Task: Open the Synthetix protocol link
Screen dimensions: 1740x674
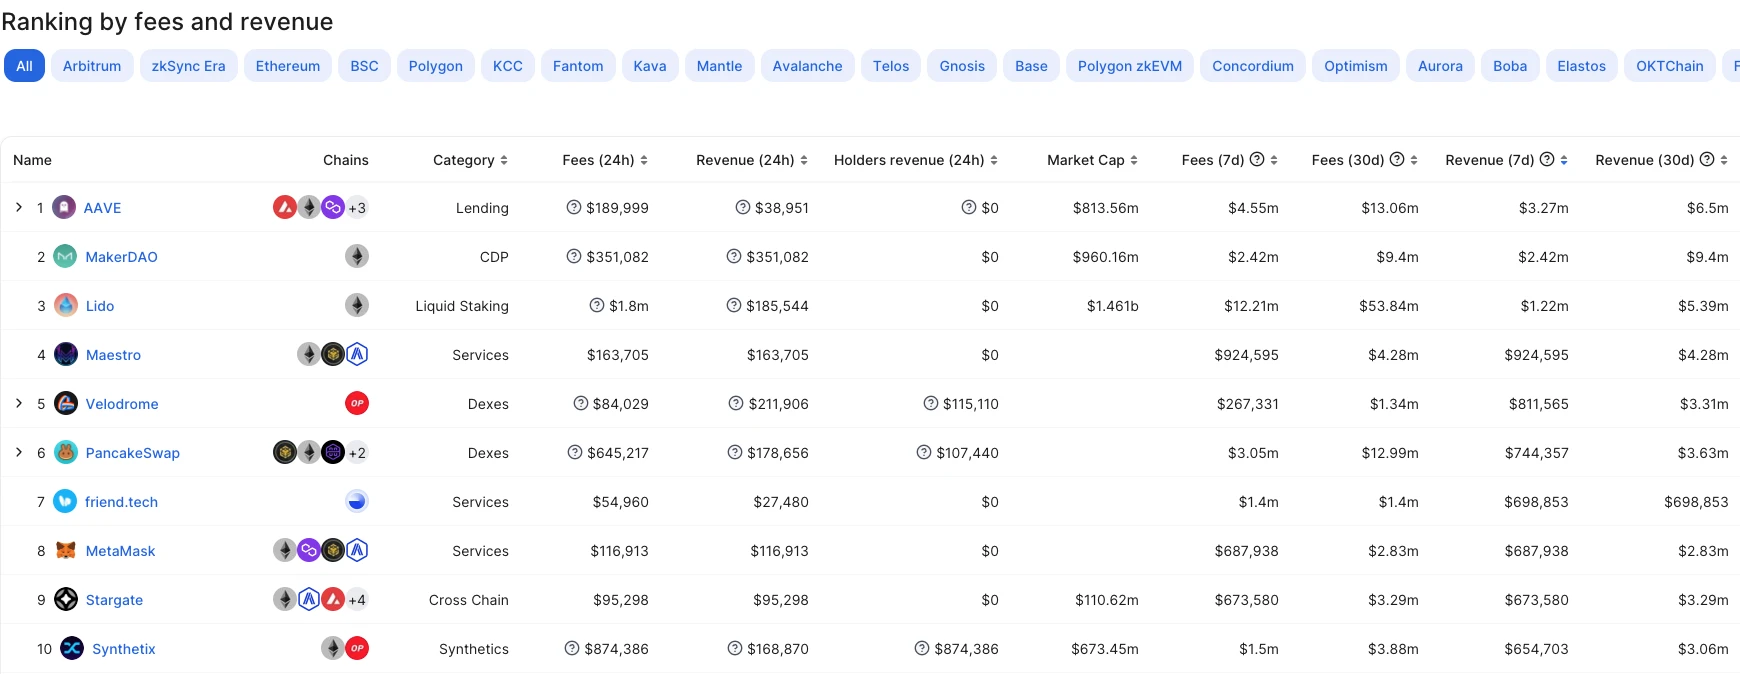Action: click(123, 649)
